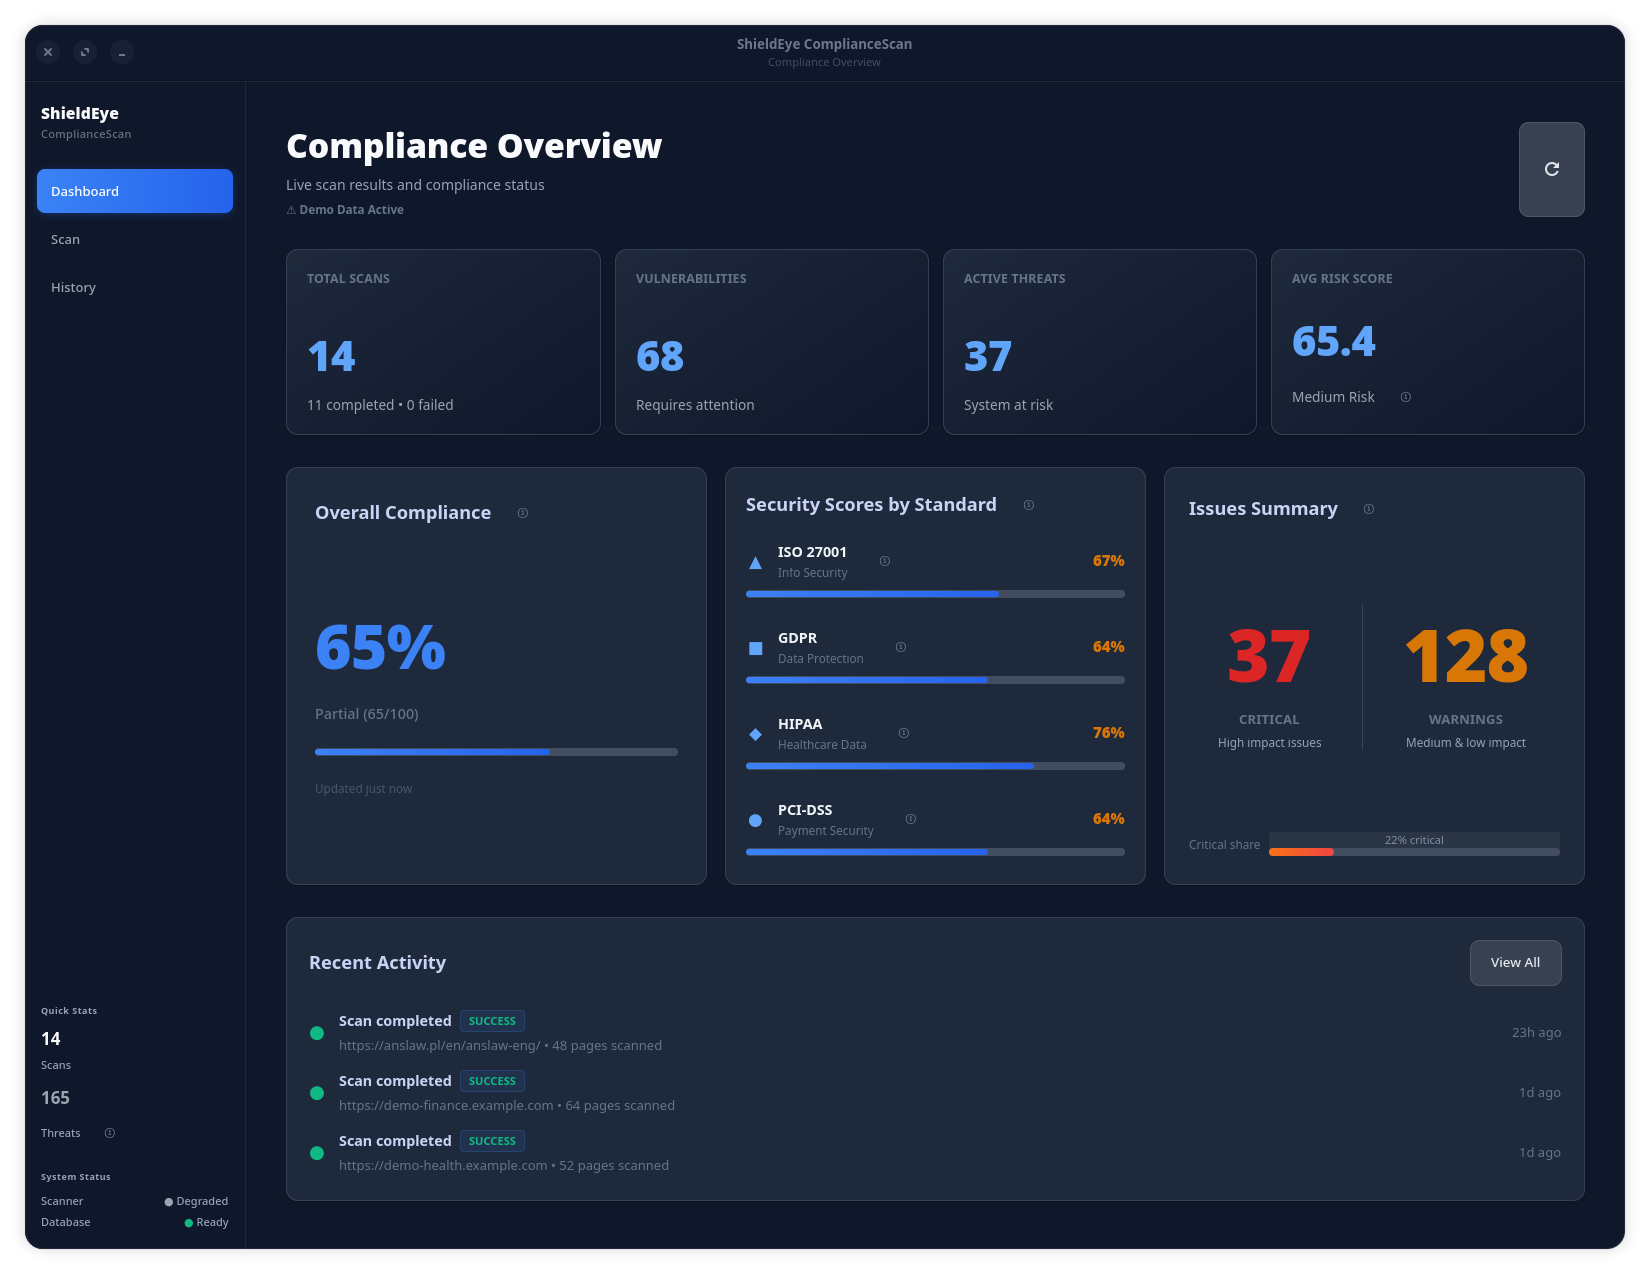The height and width of the screenshot is (1274, 1650).
Task: Click the PCI-DSS score progress bar
Action: [935, 852]
